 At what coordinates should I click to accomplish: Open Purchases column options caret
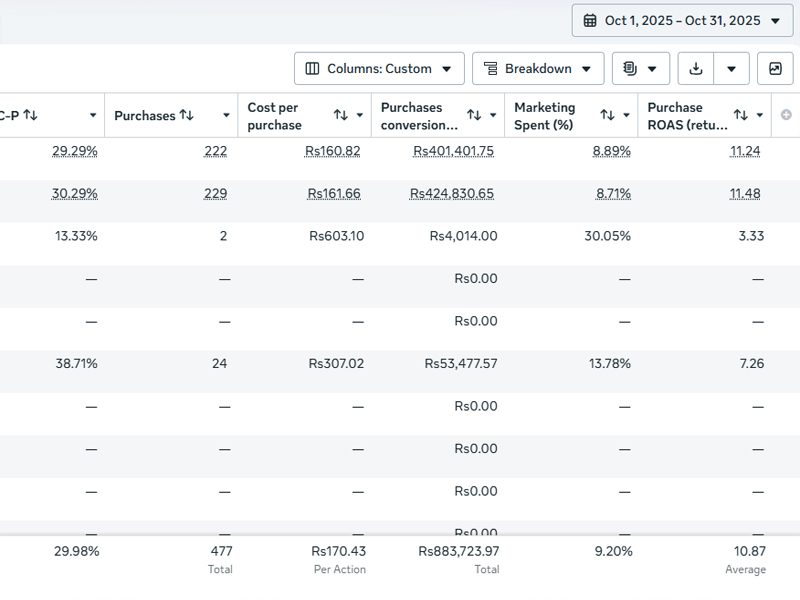(226, 115)
